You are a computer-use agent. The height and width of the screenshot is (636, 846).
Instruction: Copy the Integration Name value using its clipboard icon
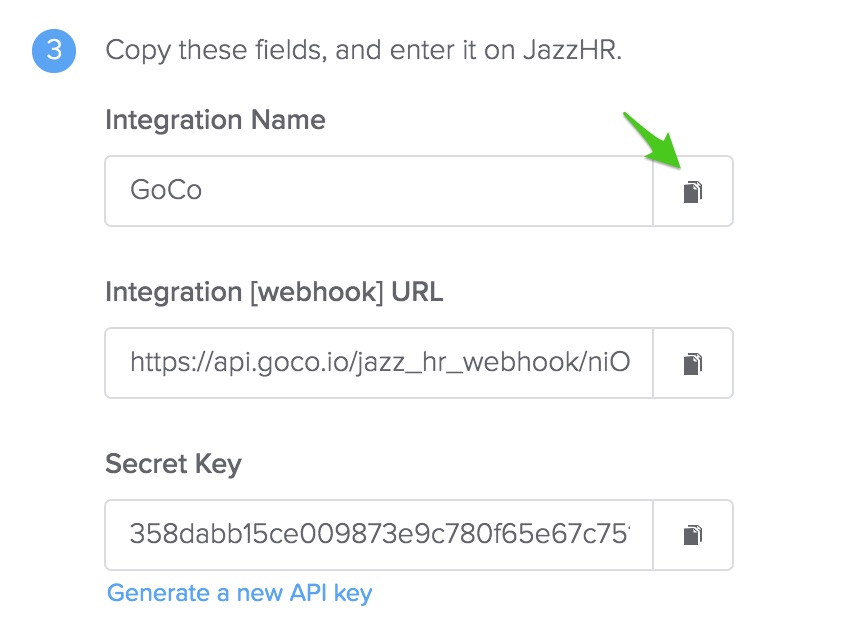(x=693, y=192)
